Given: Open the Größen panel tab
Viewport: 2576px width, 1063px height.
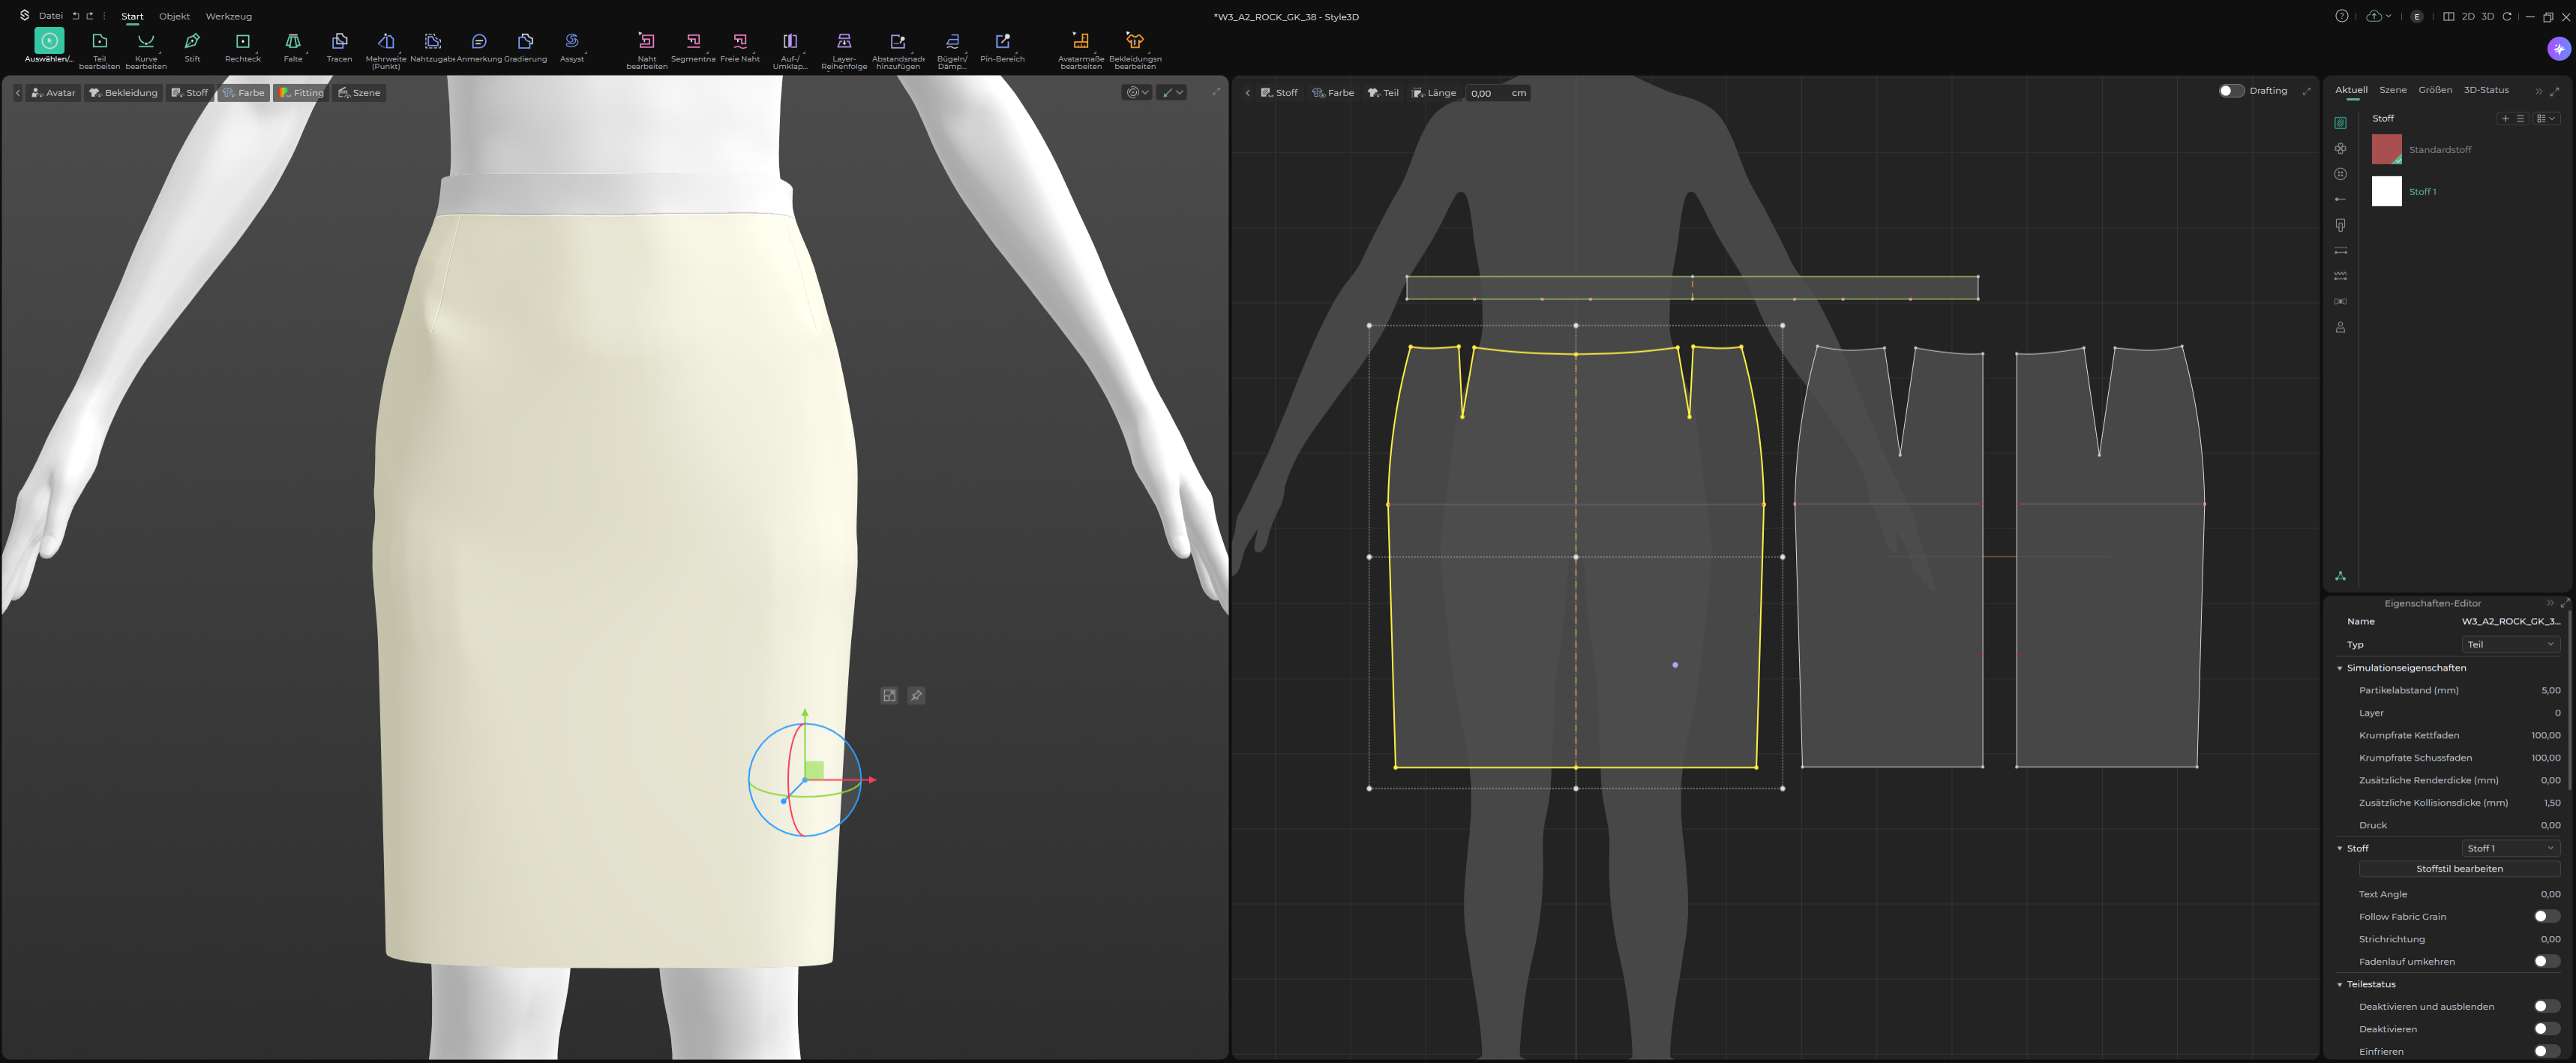Looking at the screenshot, I should click(2434, 90).
